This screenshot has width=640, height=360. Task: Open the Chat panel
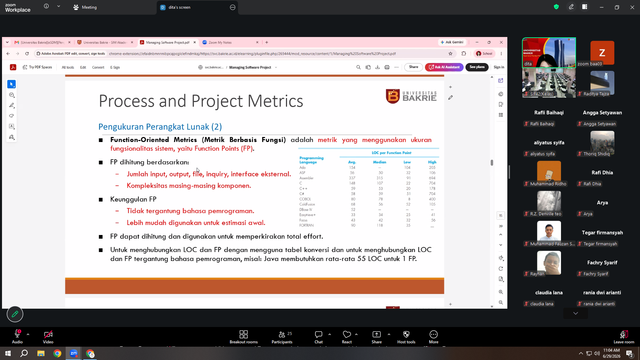(318, 336)
